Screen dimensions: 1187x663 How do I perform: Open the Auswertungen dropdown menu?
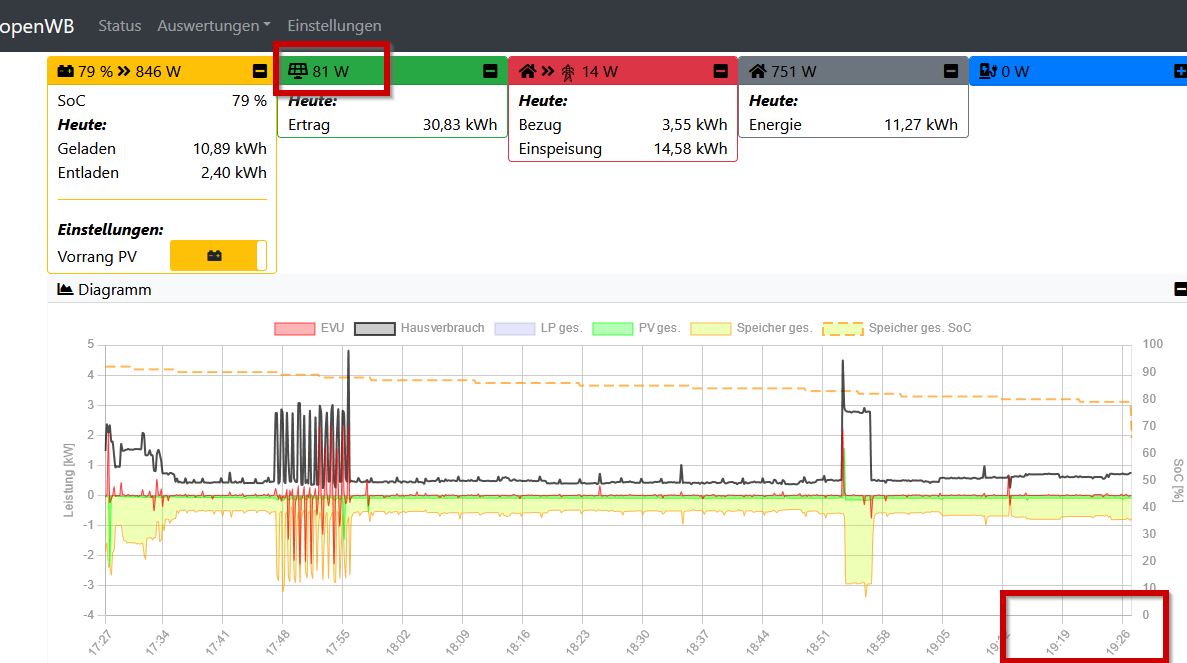[214, 25]
